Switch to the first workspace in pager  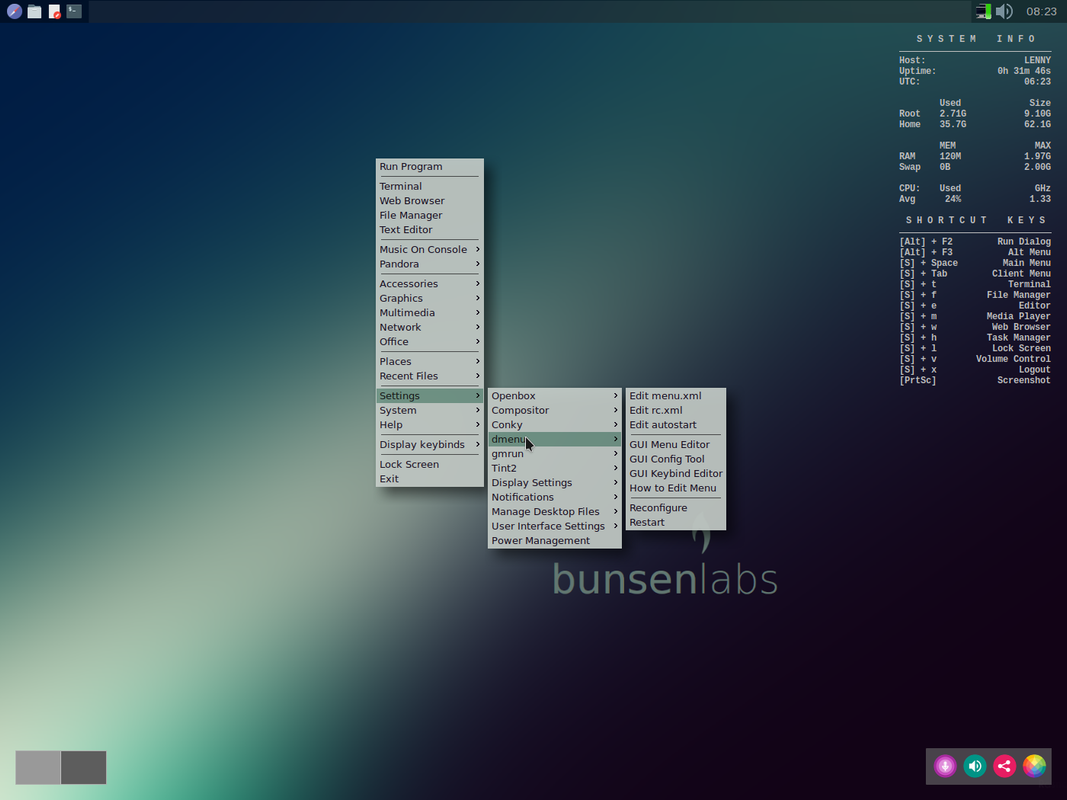tap(38, 767)
